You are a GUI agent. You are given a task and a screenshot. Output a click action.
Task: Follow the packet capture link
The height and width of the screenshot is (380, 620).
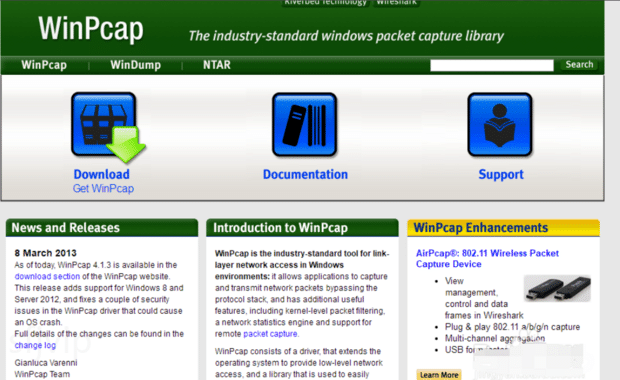270,334
